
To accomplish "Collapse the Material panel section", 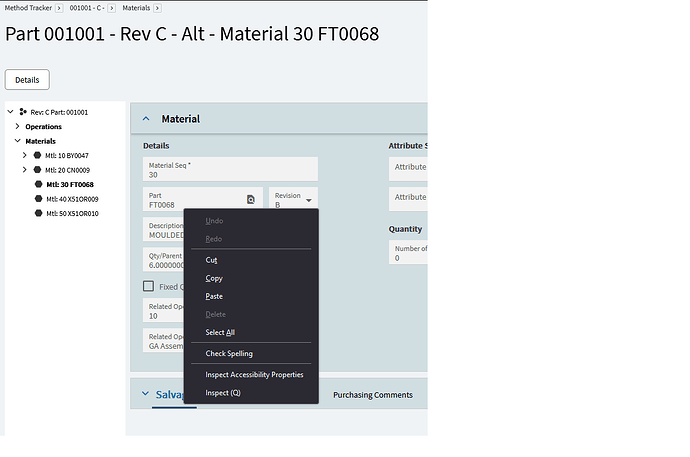I will pos(146,119).
